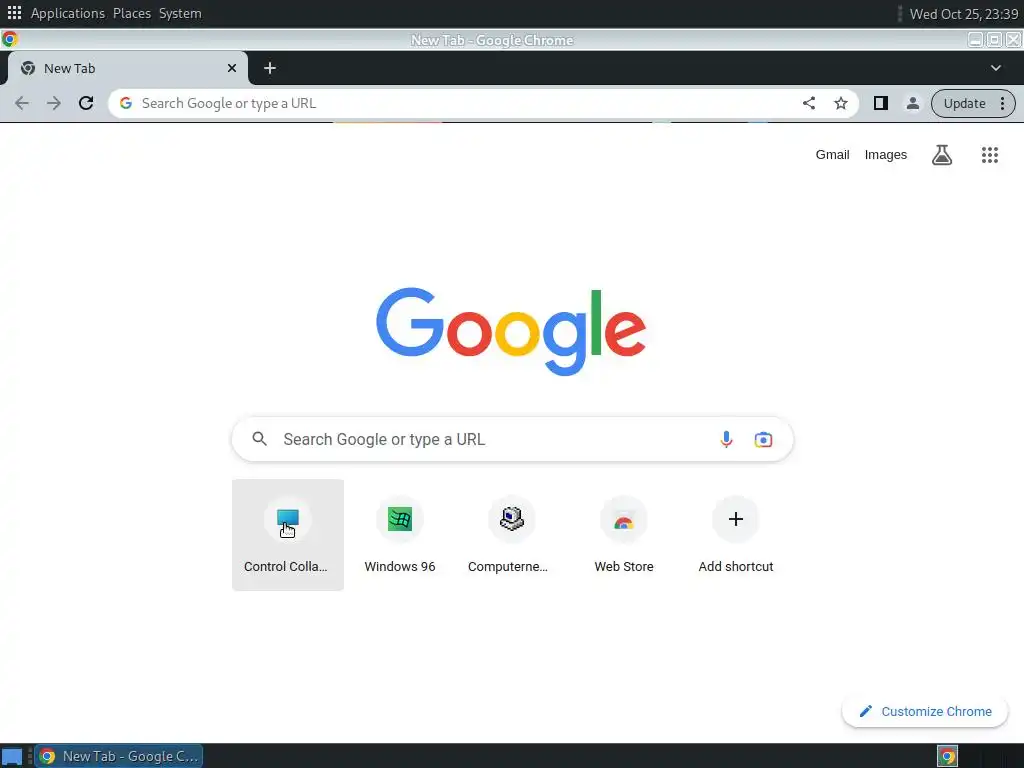Image resolution: width=1024 pixels, height=768 pixels.
Task: Select New Tab - Google Chrome taskbar item
Action: point(119,756)
